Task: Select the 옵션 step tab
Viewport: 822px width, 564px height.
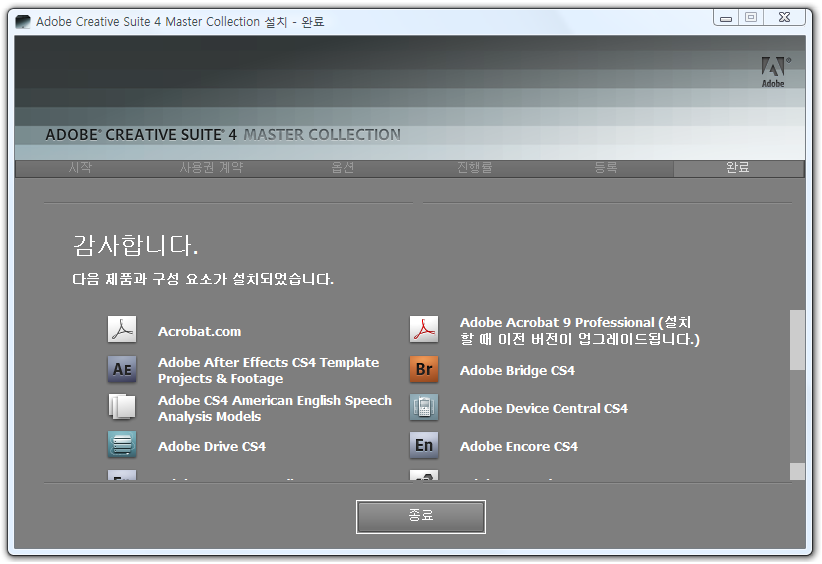Action: pos(343,168)
